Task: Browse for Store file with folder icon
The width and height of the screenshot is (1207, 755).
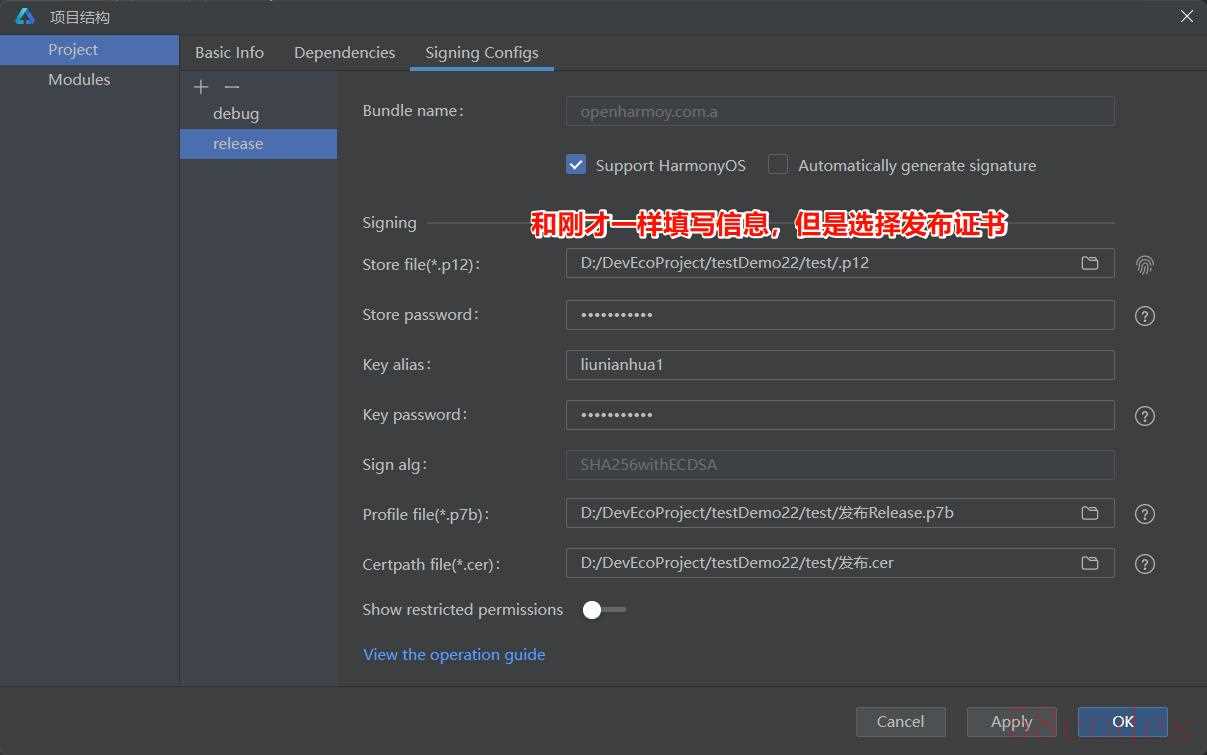Action: click(1090, 263)
